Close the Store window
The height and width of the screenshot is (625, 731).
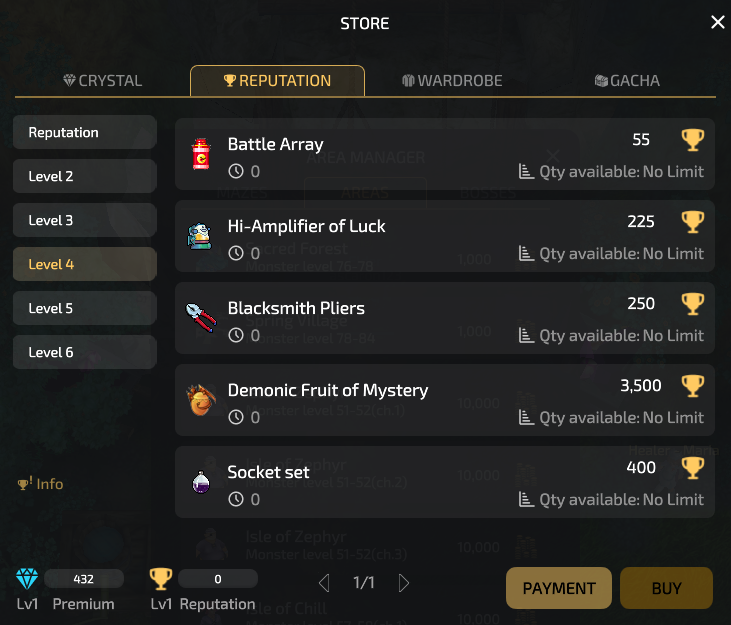(x=717, y=23)
